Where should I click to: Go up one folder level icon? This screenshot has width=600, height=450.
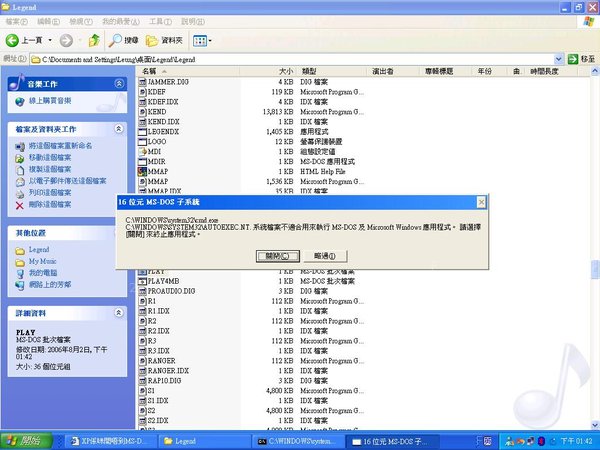[94, 40]
